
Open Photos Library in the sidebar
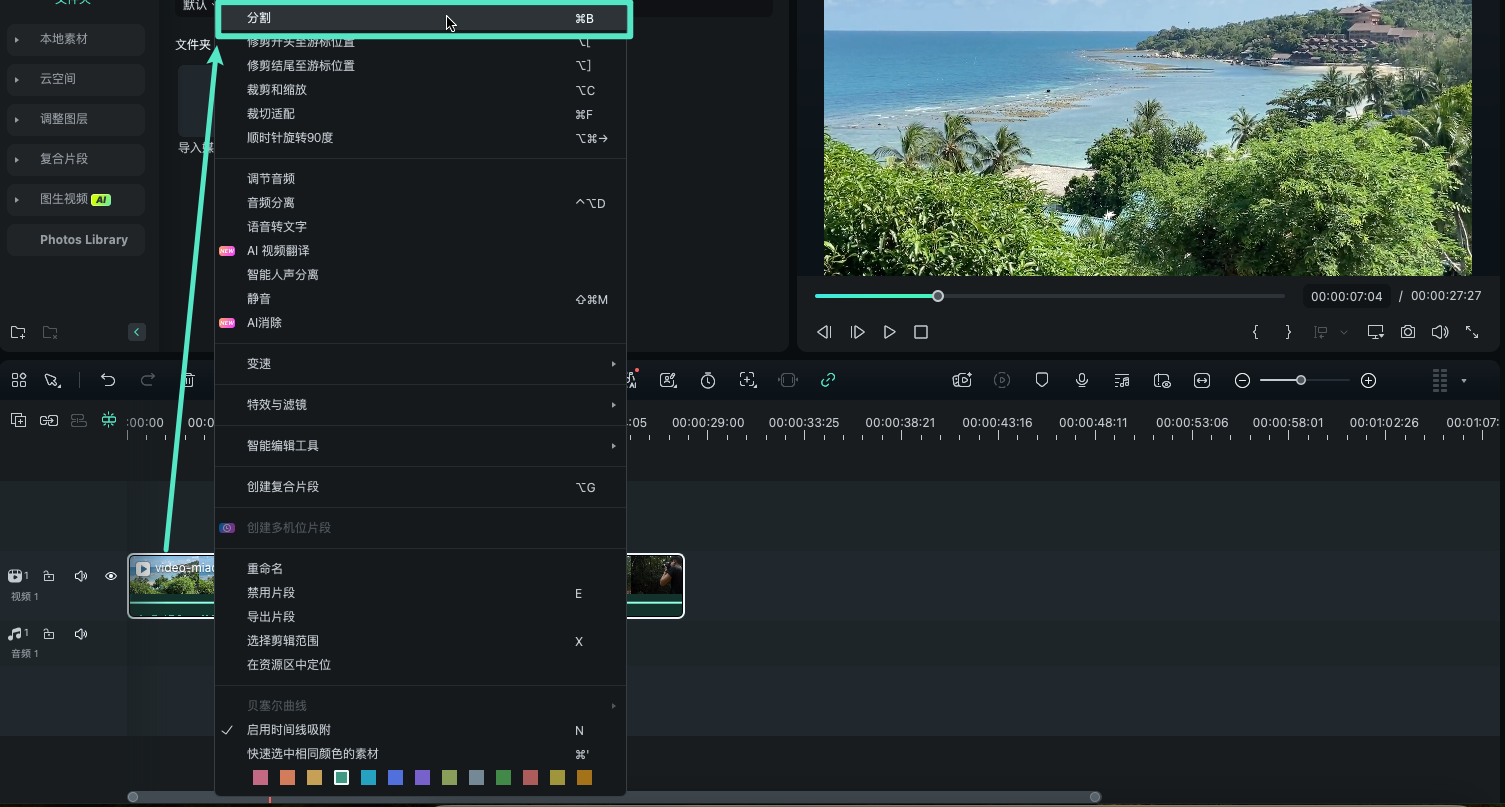75,240
